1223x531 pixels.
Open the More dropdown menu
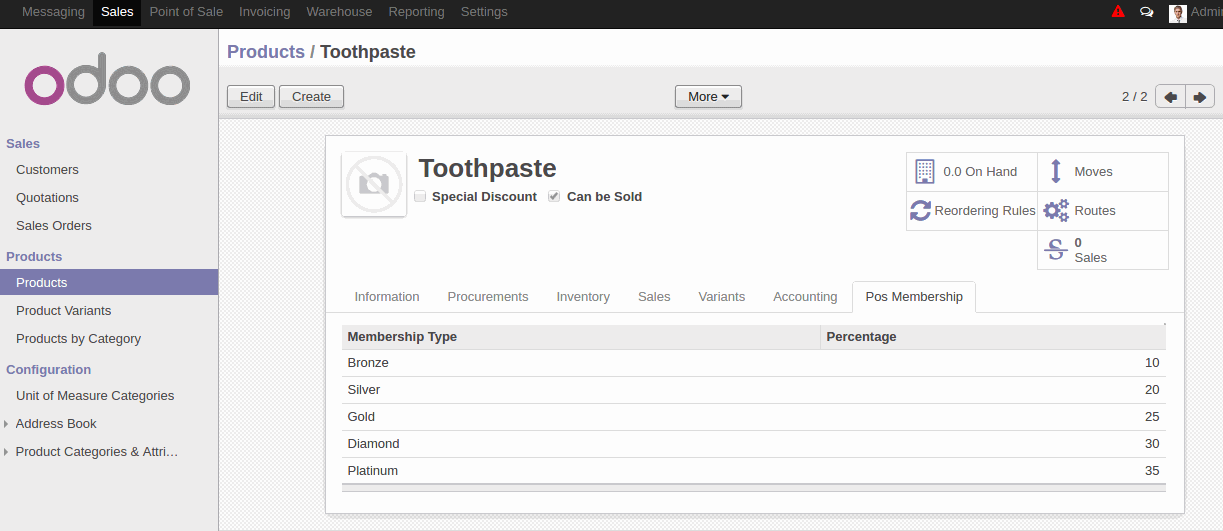click(x=708, y=97)
